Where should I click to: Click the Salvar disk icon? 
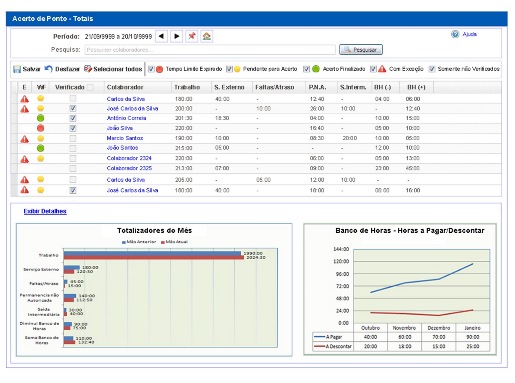[17, 69]
